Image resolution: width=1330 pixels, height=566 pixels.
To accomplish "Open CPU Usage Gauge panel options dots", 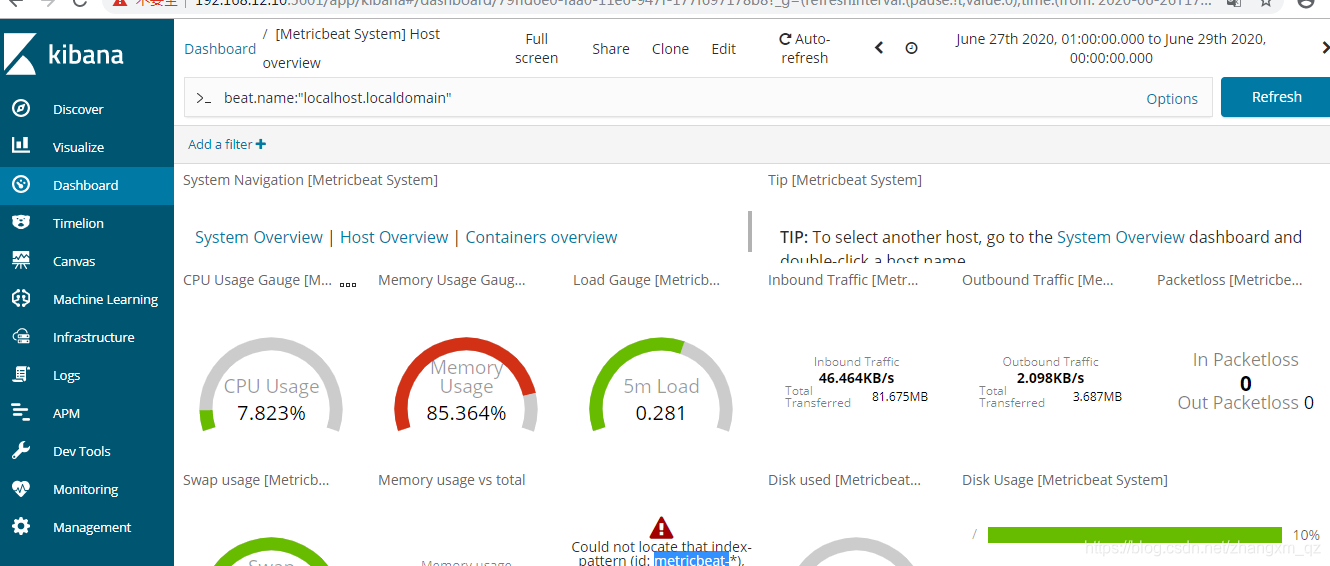I will (x=348, y=284).
